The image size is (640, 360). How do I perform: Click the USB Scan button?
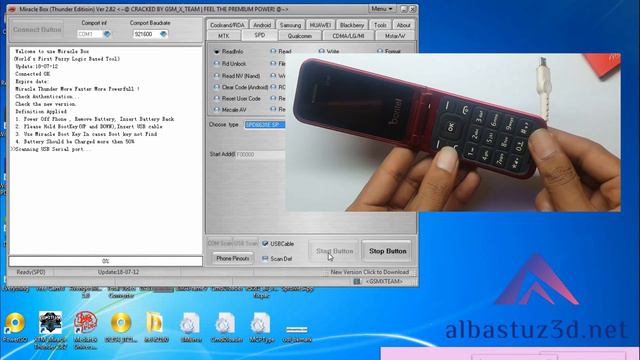[246, 243]
